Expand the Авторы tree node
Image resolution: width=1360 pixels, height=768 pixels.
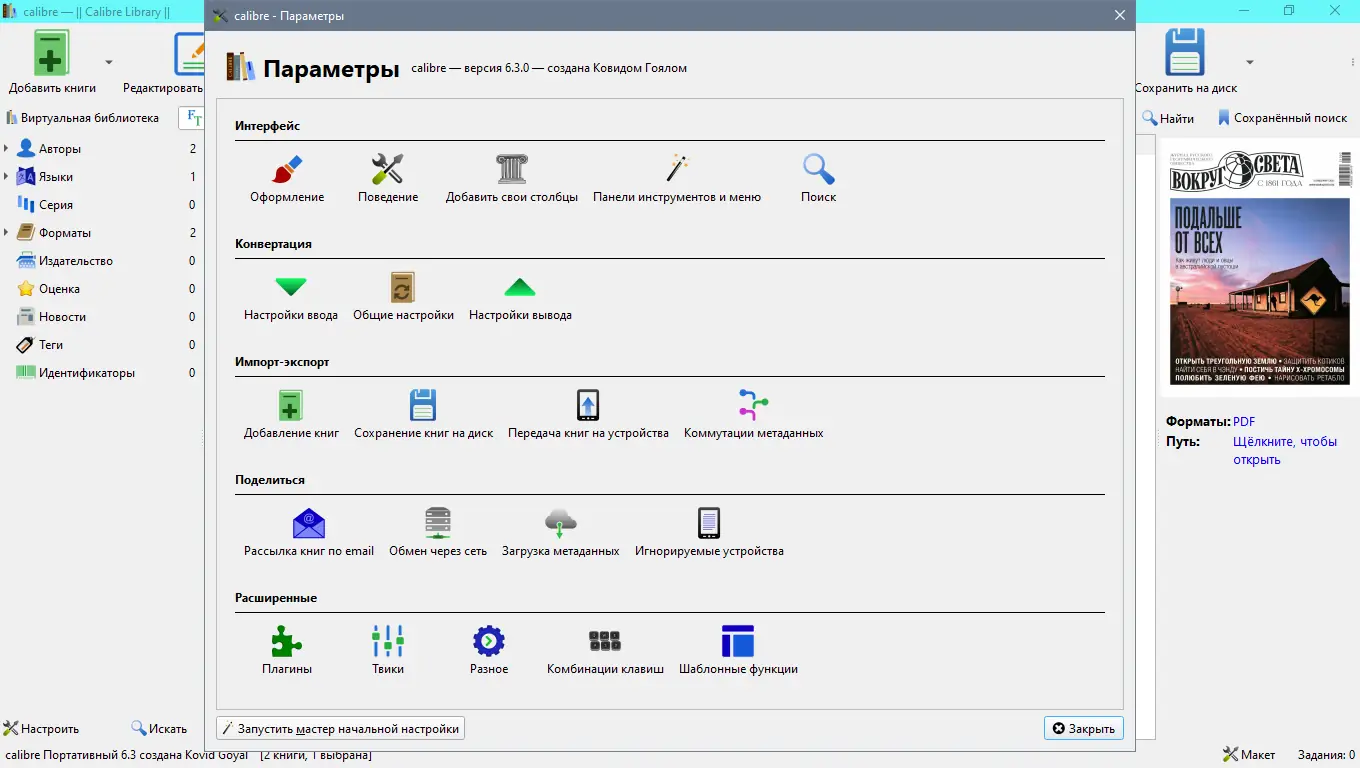(6, 149)
